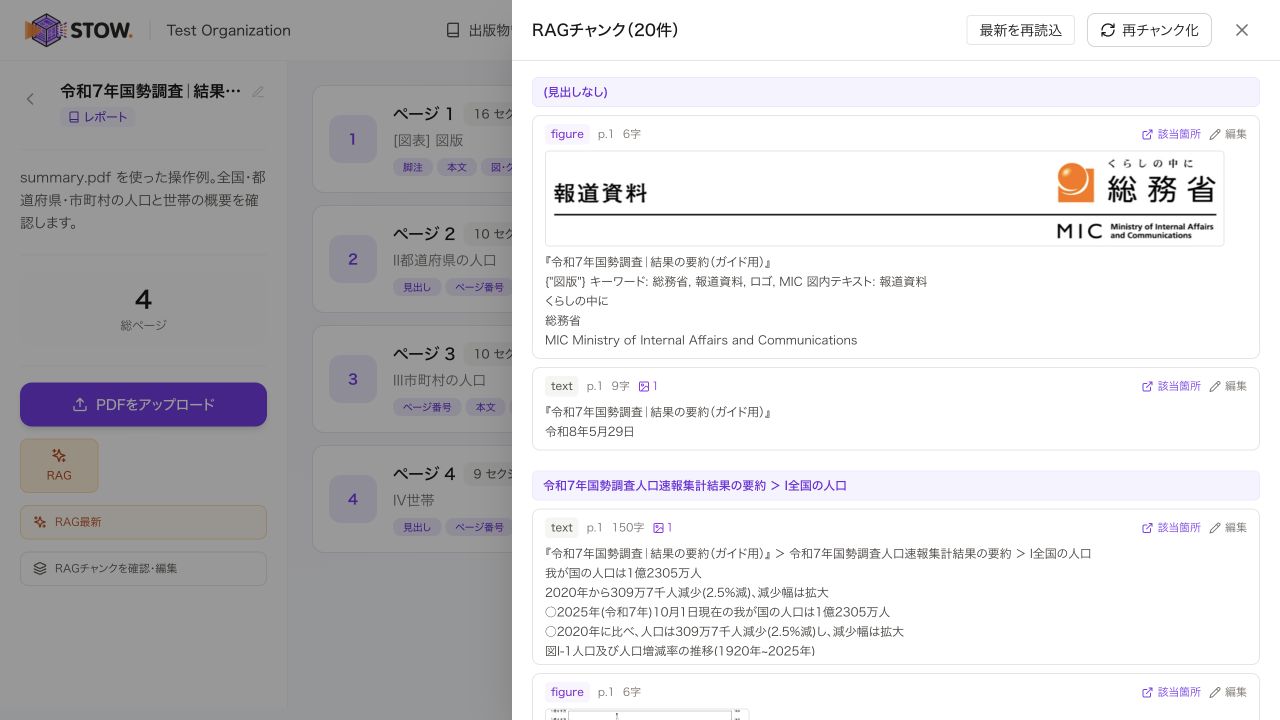Open 該当箇所 for the 報道資料 figure chunk
Screen dimensions: 1280x720
tap(1171, 134)
